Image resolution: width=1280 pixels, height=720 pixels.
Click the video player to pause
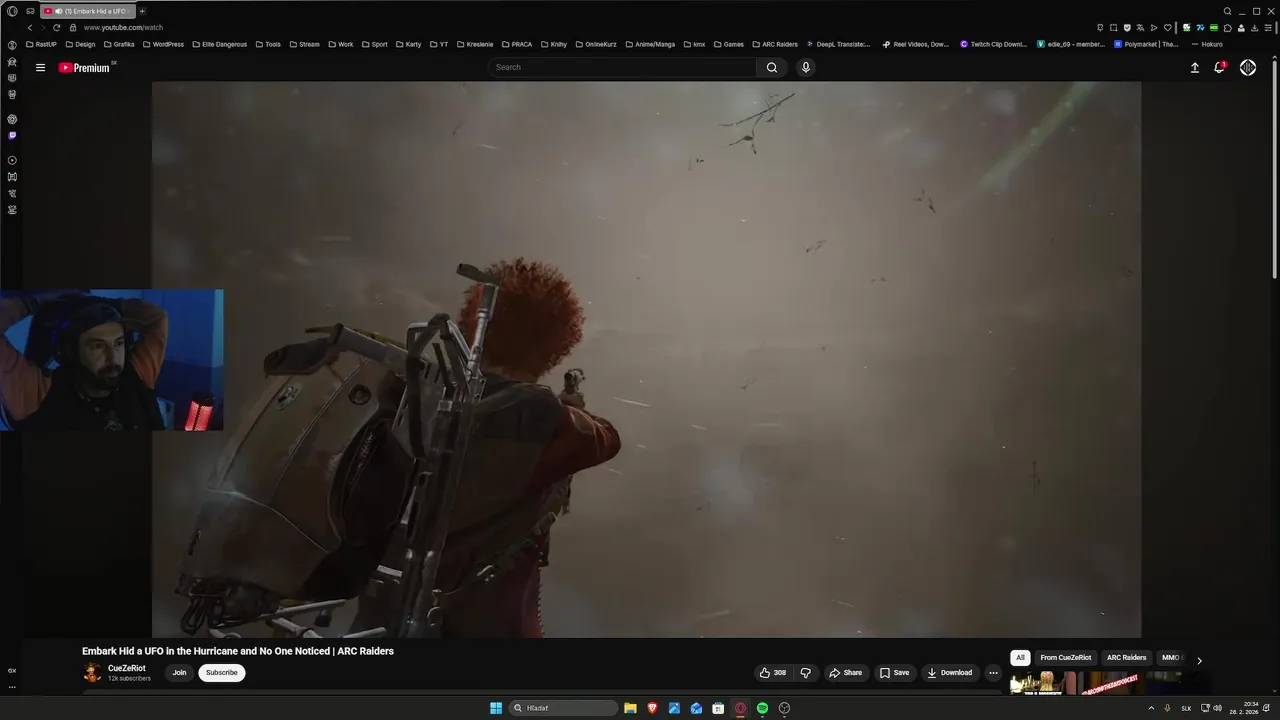[646, 360]
